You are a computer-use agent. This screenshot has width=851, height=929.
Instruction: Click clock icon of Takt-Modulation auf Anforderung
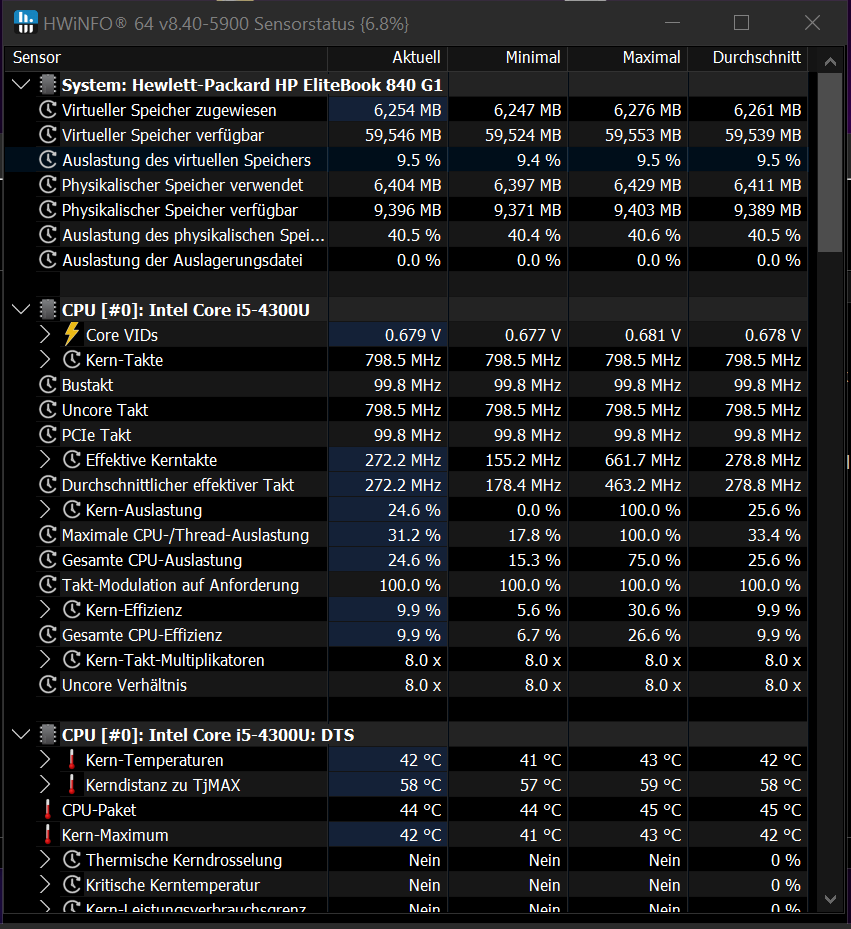point(47,584)
